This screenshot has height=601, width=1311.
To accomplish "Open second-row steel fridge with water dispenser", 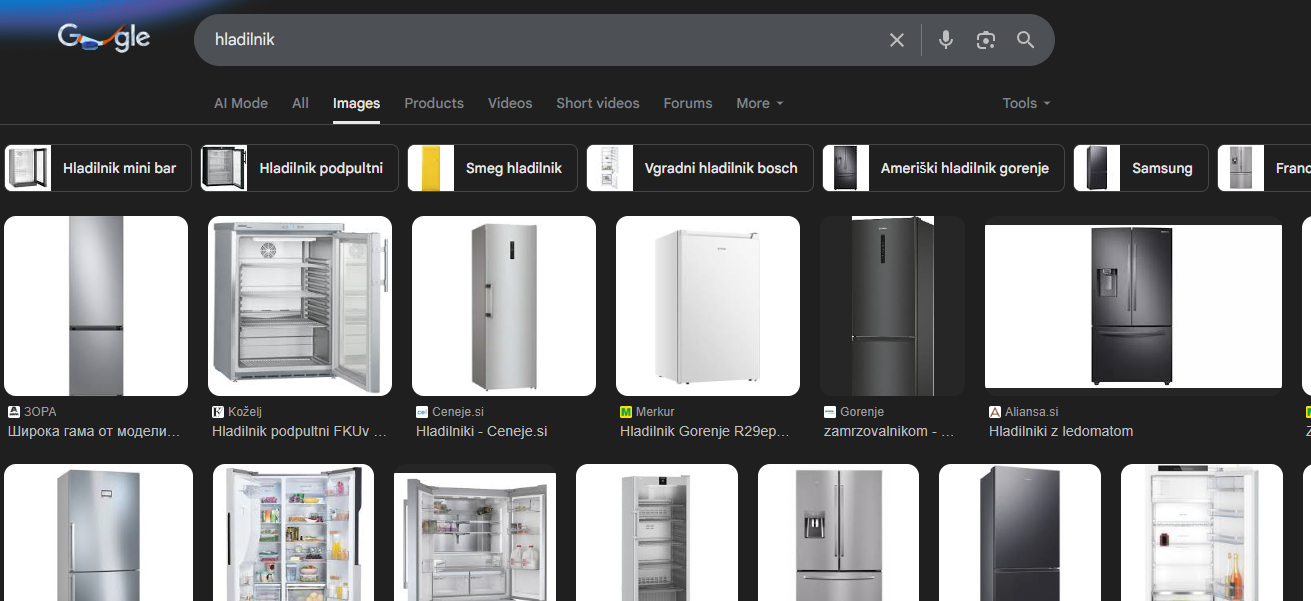I will (x=838, y=533).
